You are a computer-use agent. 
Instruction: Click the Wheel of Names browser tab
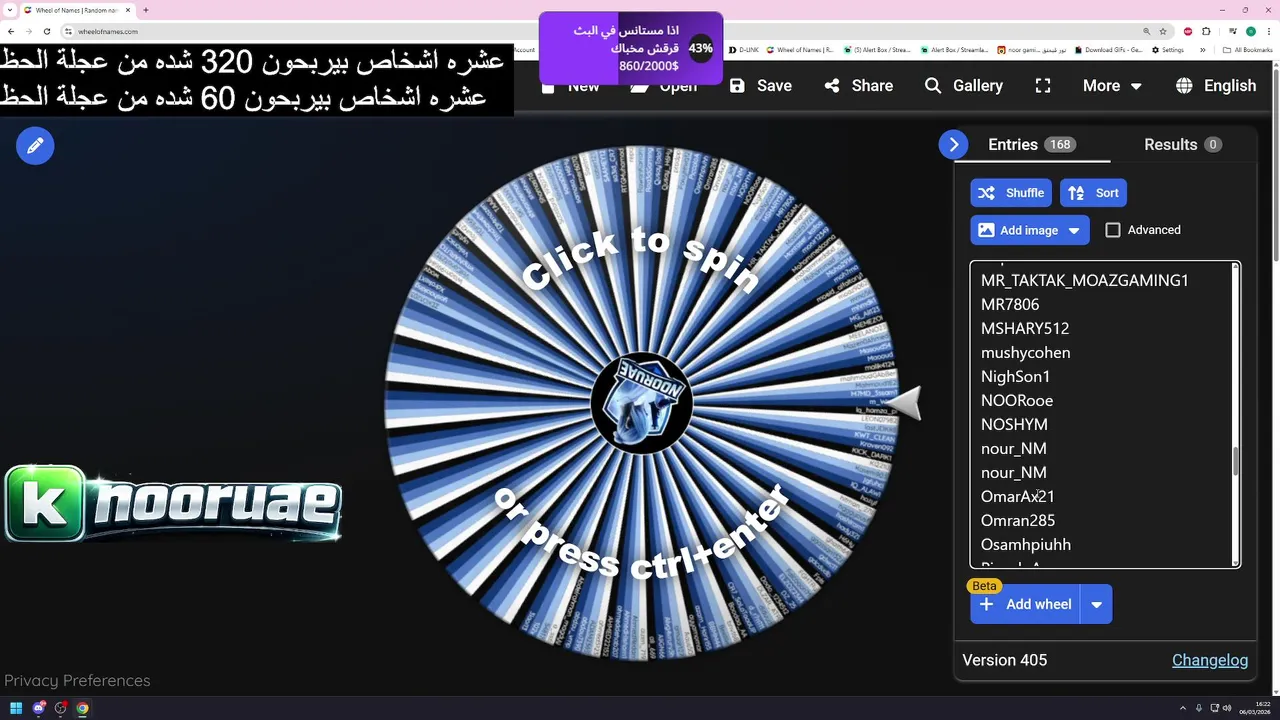click(78, 10)
